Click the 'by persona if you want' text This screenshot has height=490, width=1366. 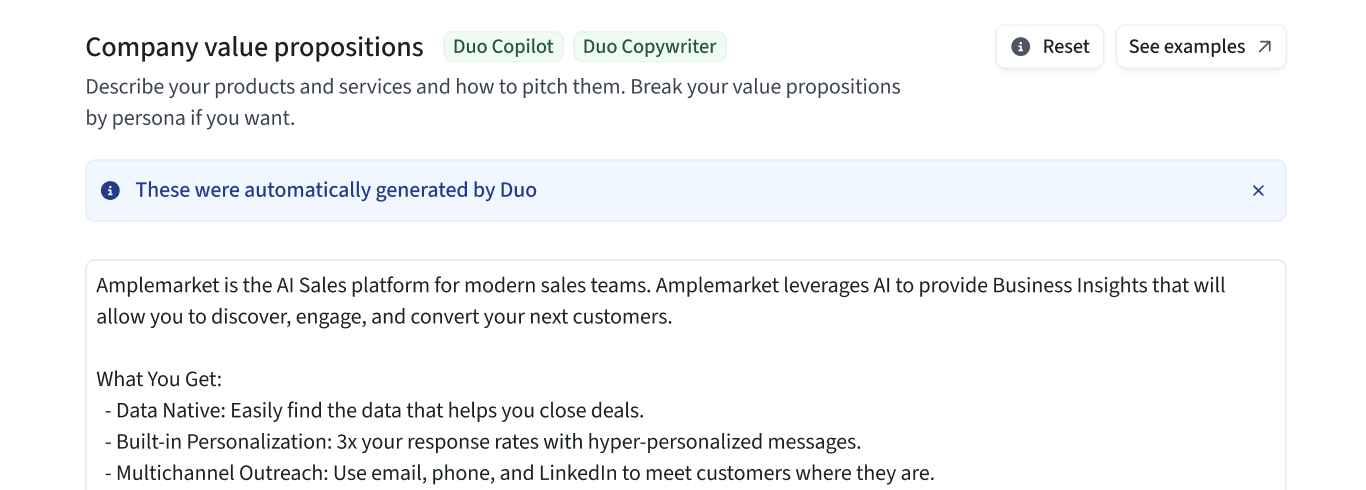point(190,118)
